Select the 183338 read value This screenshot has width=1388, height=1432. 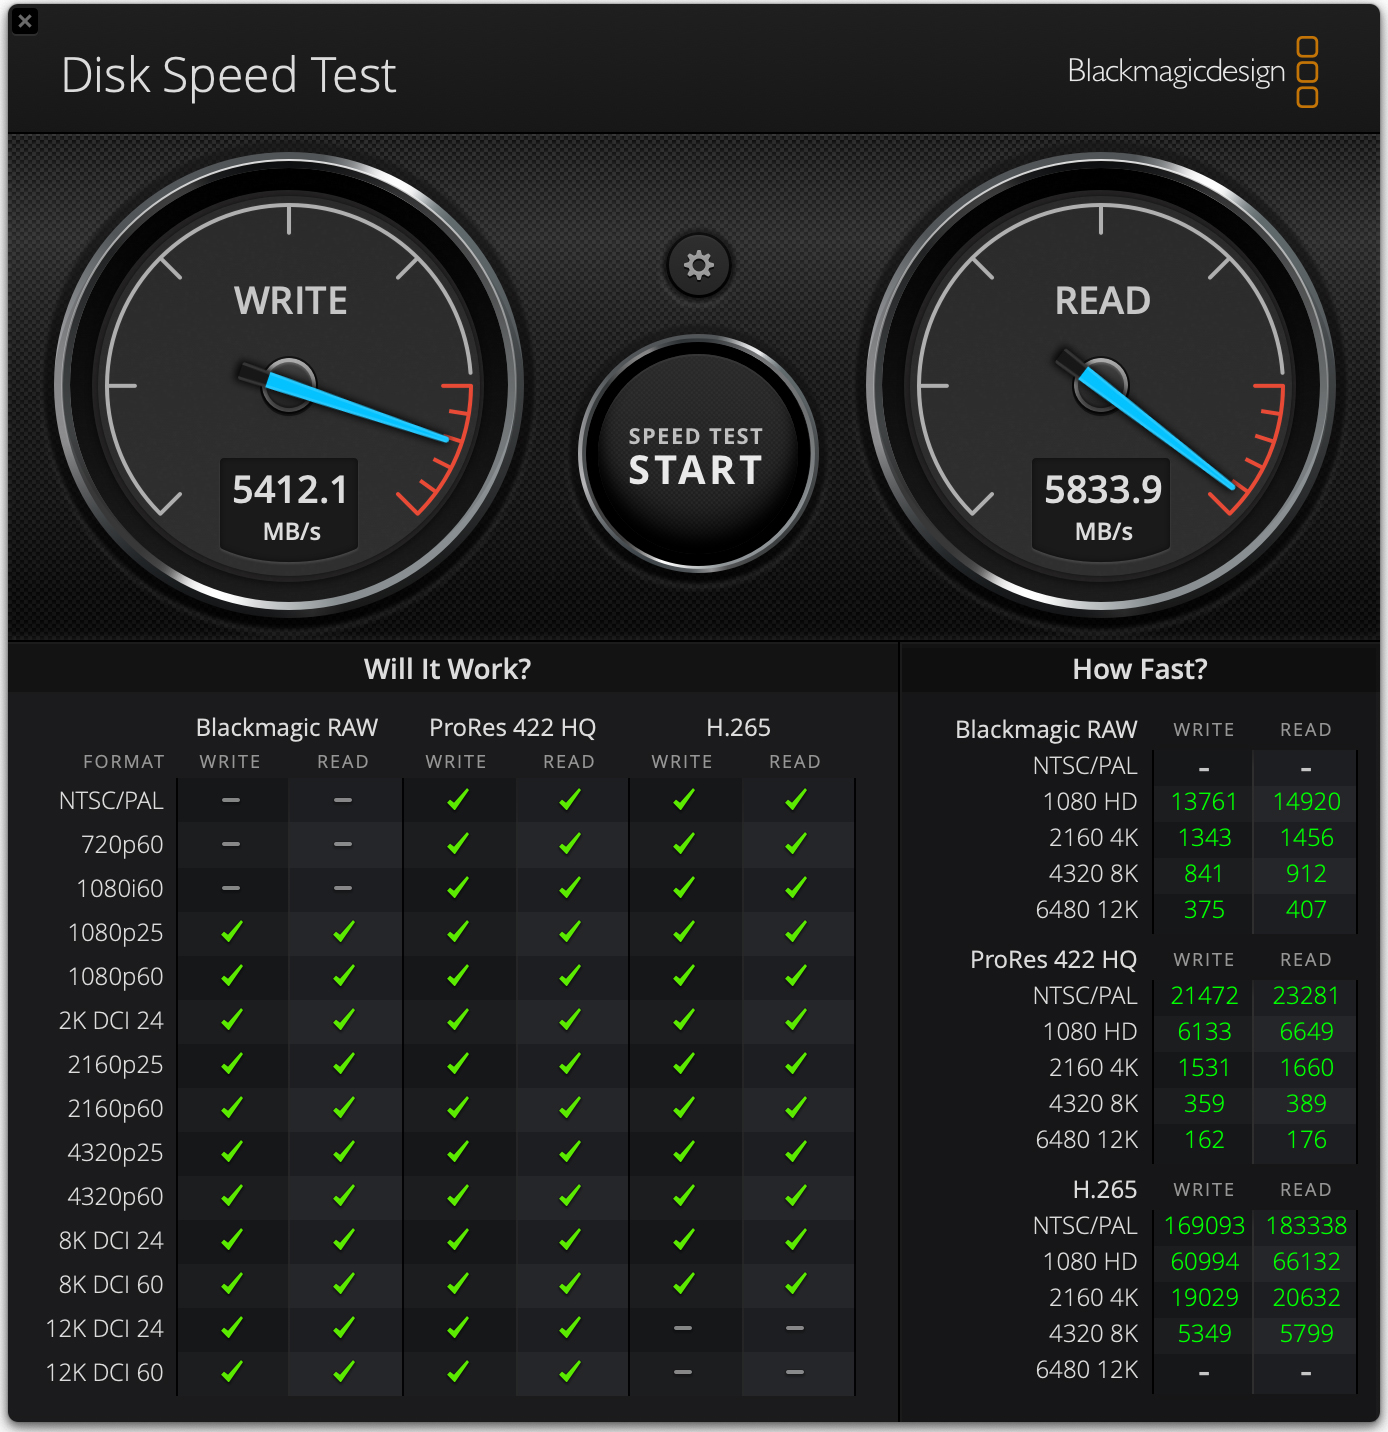tap(1306, 1226)
